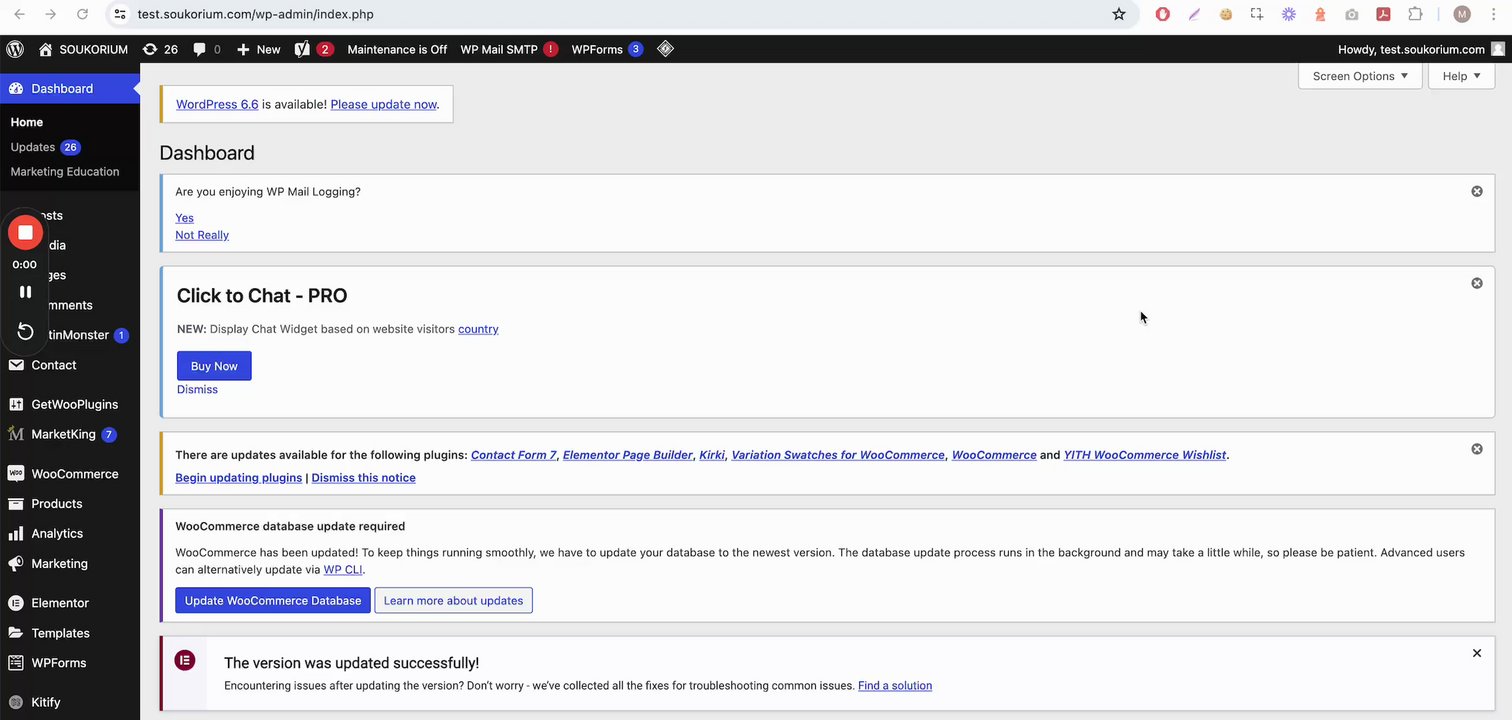This screenshot has height=720, width=1512.
Task: Click the country link
Action: coord(478,329)
